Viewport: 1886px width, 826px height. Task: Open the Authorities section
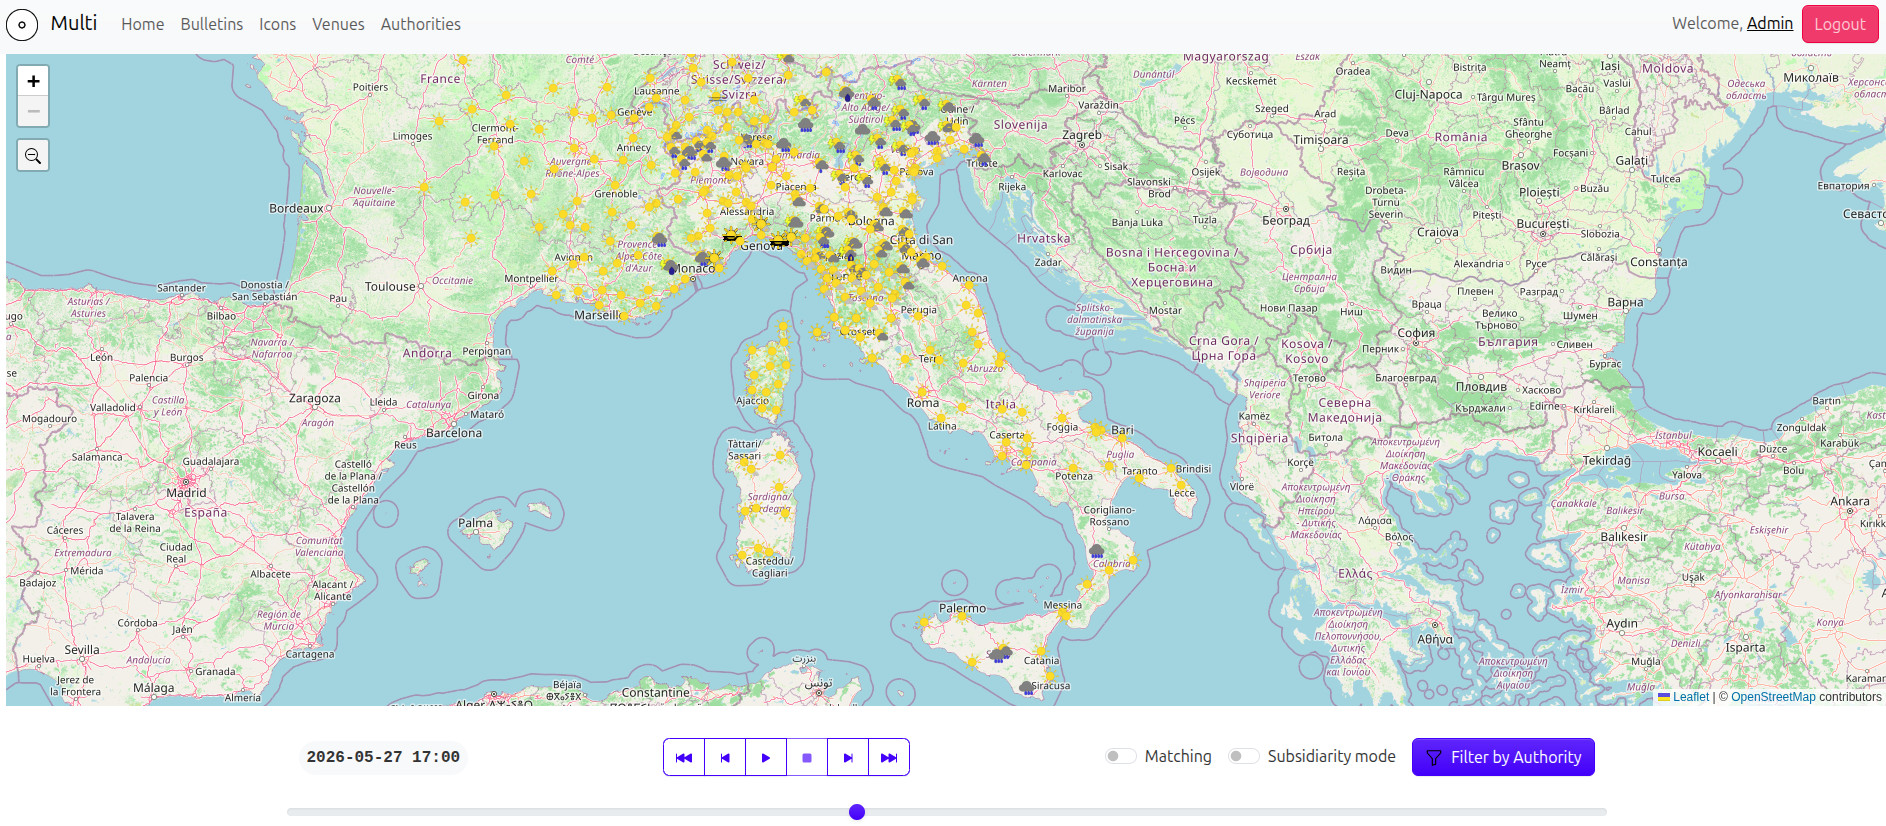click(421, 24)
